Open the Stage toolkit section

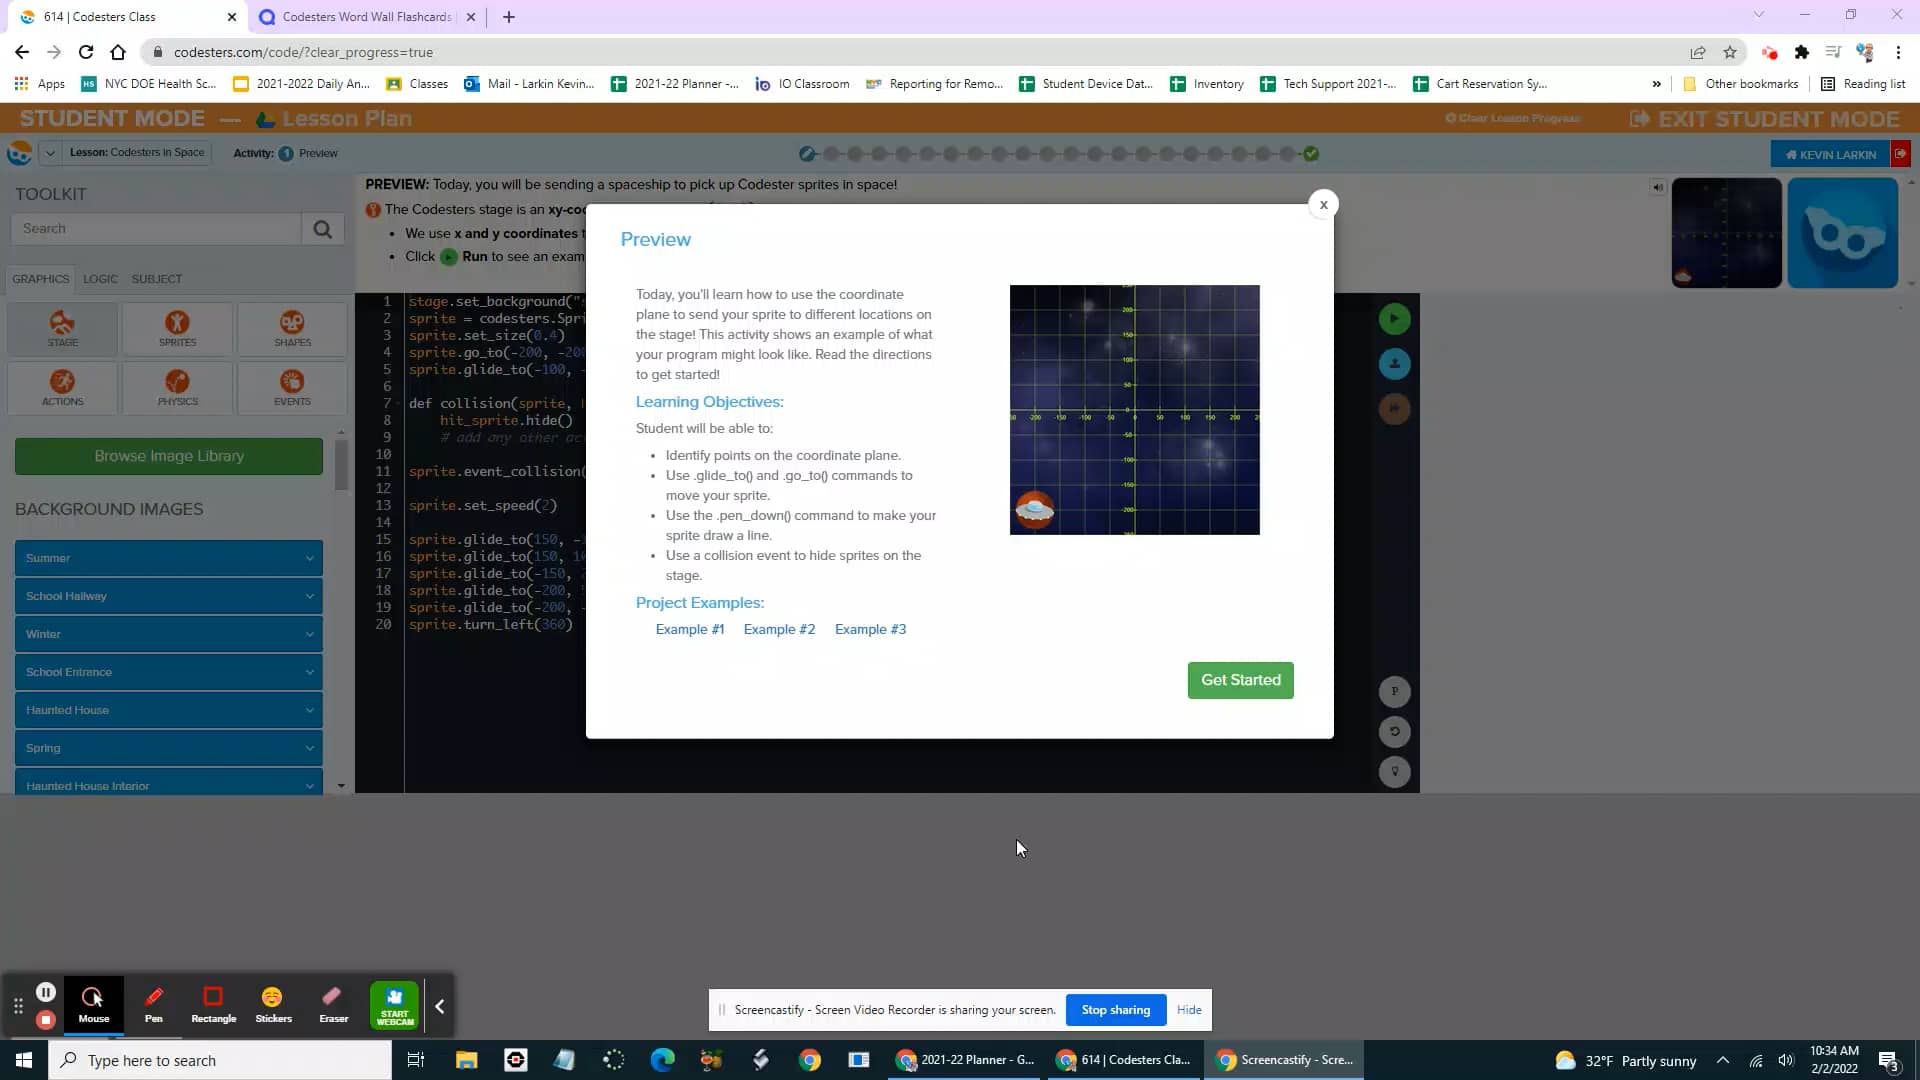click(61, 329)
